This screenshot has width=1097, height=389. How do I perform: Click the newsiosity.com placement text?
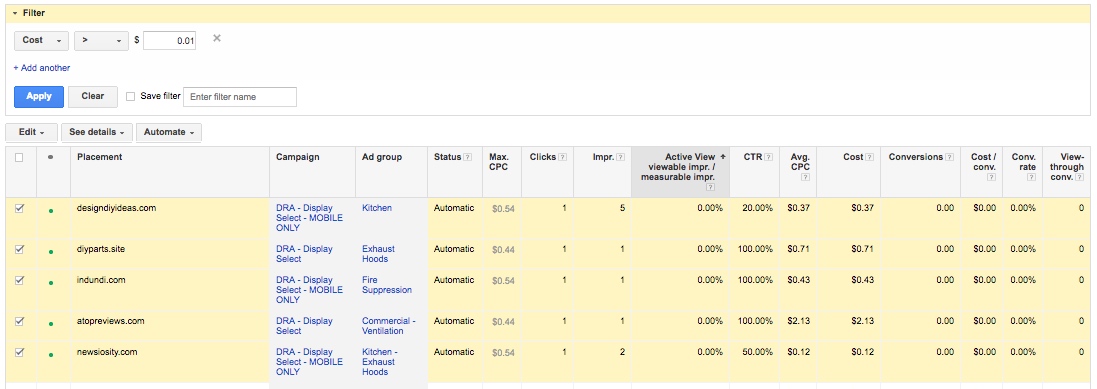(x=107, y=352)
